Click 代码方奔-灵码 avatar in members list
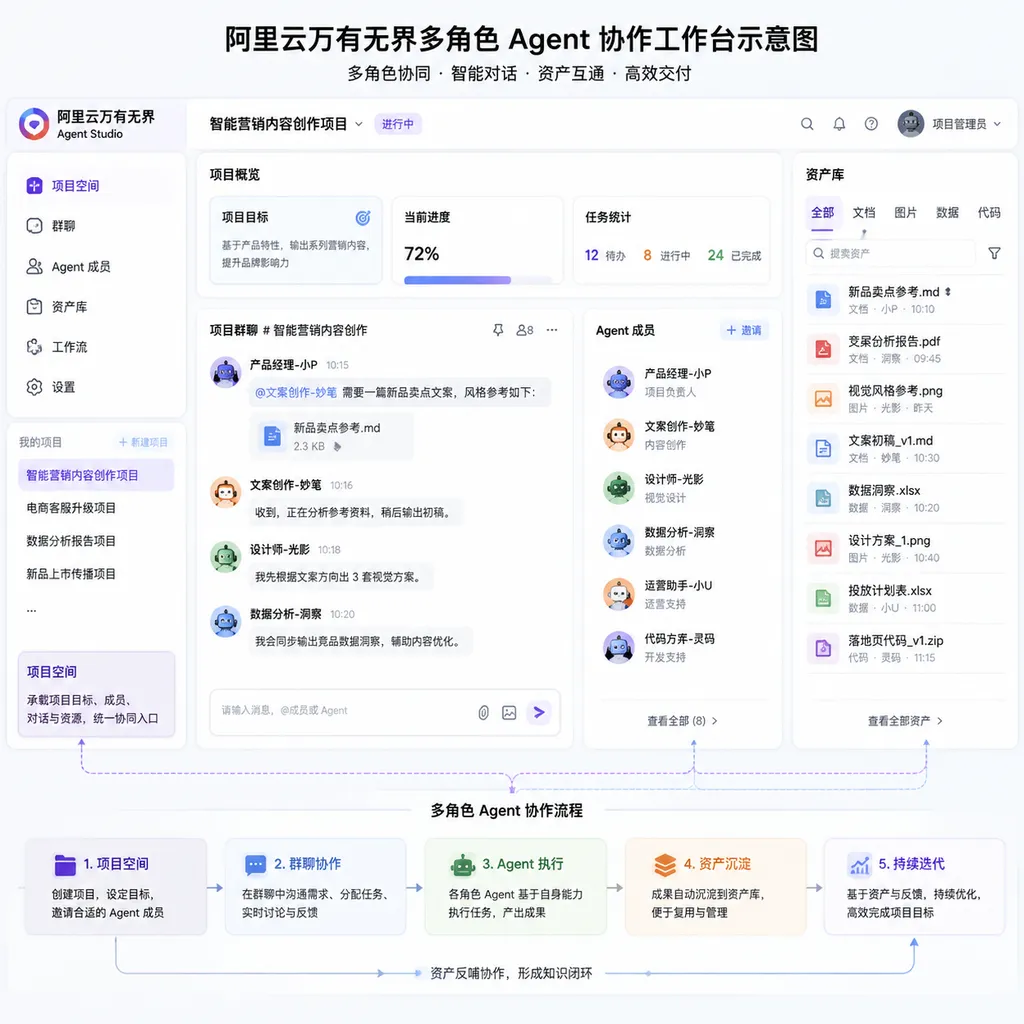The width and height of the screenshot is (1024, 1024). pyautogui.click(x=618, y=647)
